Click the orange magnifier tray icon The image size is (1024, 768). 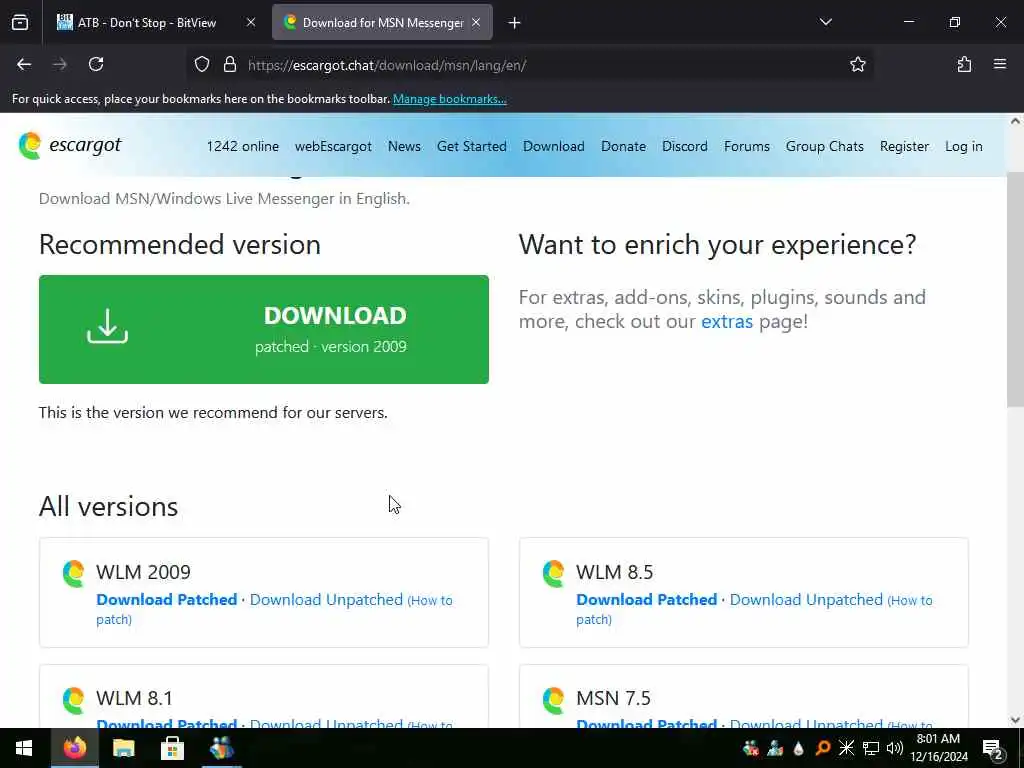822,748
